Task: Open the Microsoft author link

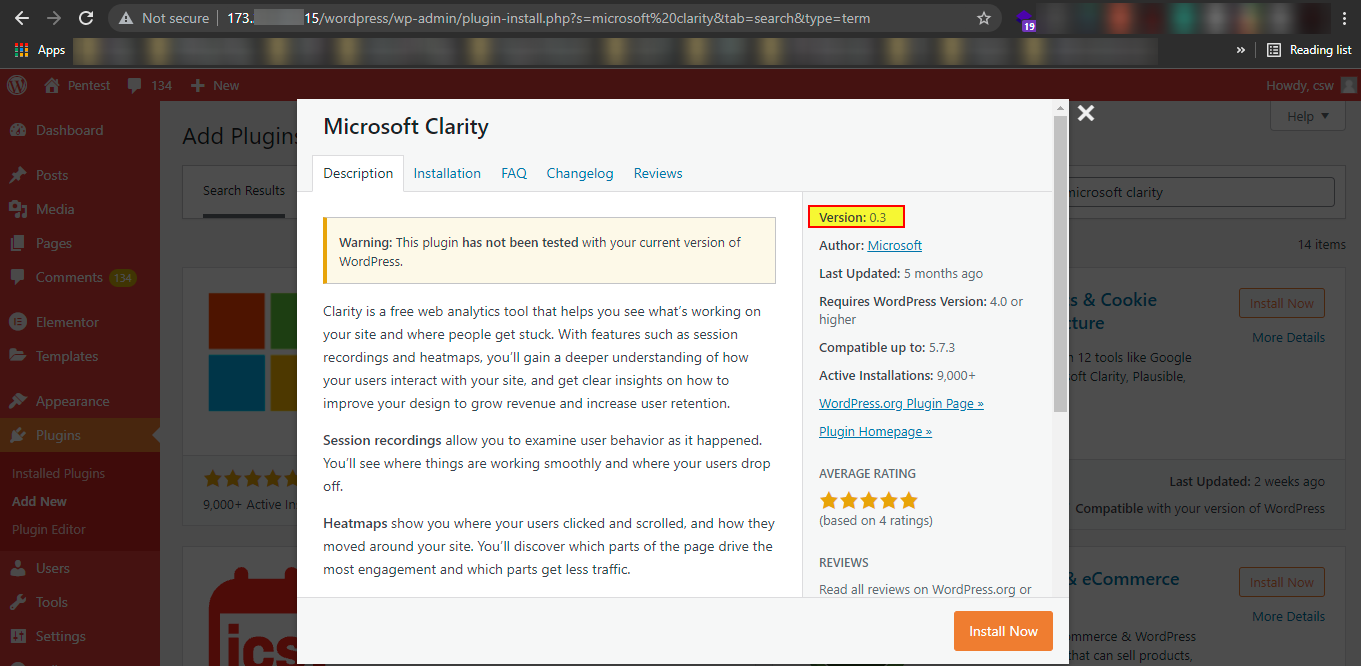Action: point(895,245)
